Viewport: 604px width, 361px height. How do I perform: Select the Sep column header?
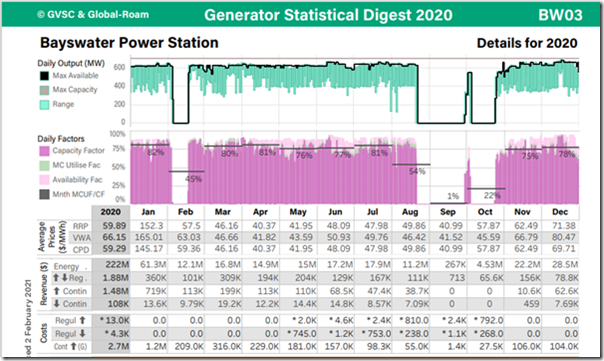coord(448,212)
